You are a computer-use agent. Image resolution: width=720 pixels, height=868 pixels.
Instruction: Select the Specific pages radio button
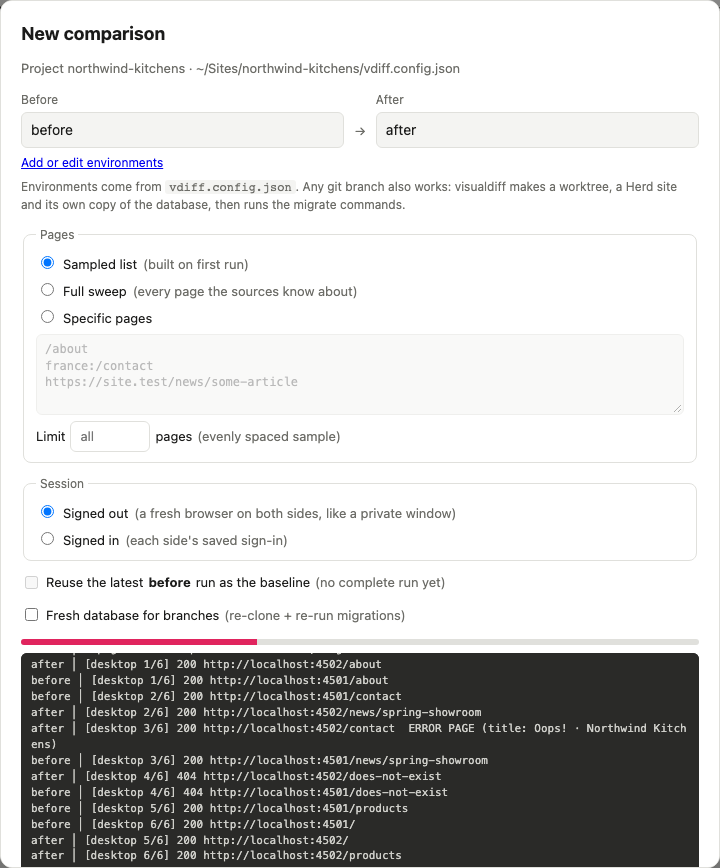pyautogui.click(x=48, y=317)
